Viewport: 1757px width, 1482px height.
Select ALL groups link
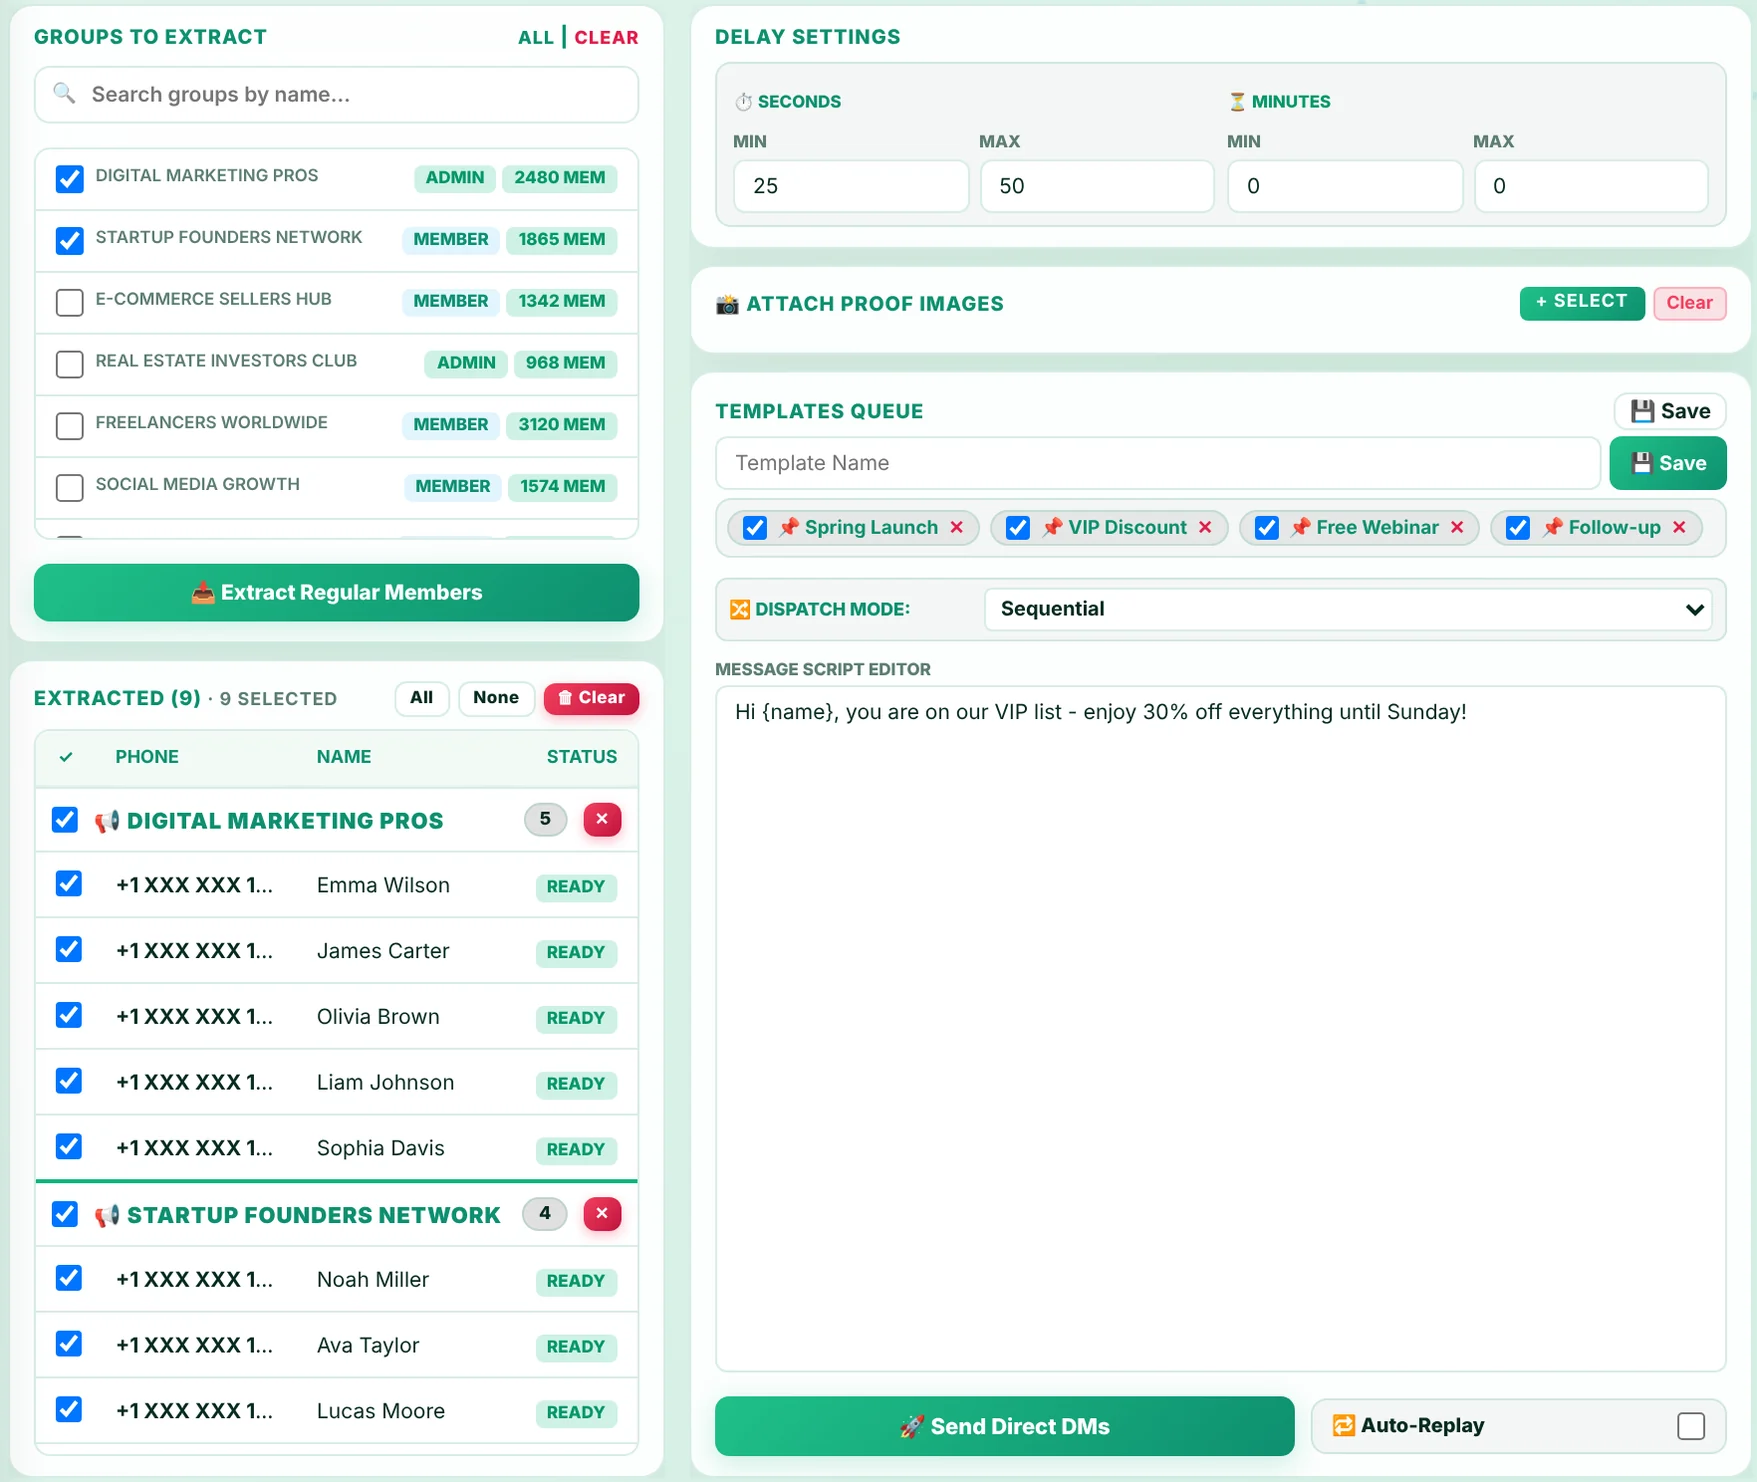[536, 37]
